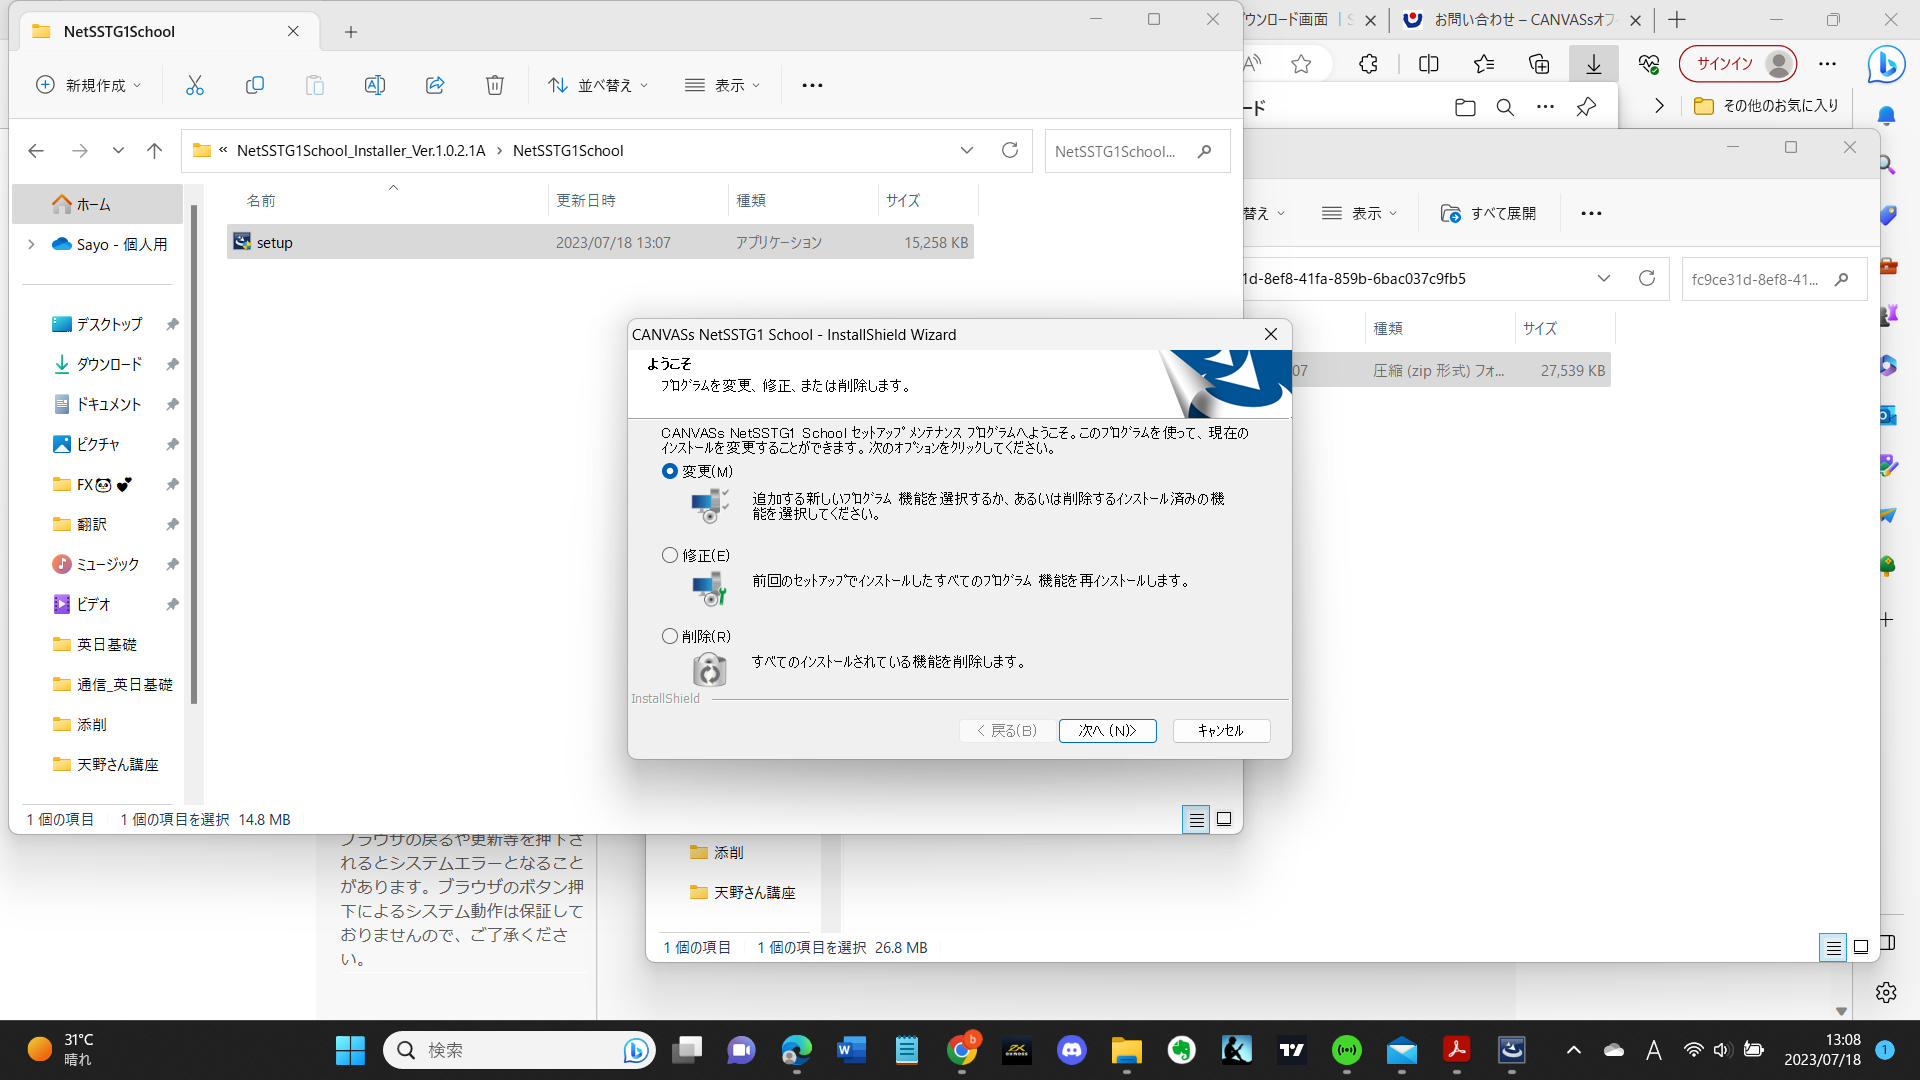Open 天野さん講座 folder in front navigation pane
The image size is (1920, 1080).
pyautogui.click(x=118, y=764)
